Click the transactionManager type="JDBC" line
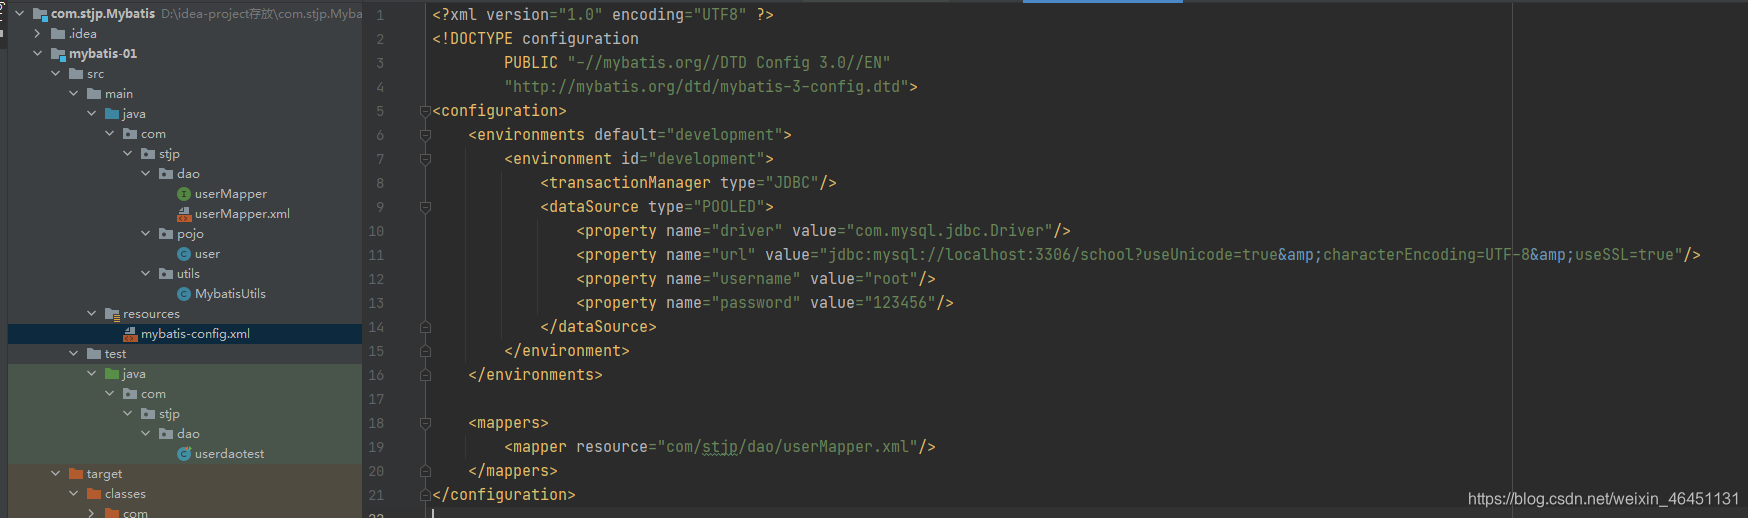Screen dimensions: 1748x518 click(x=688, y=183)
